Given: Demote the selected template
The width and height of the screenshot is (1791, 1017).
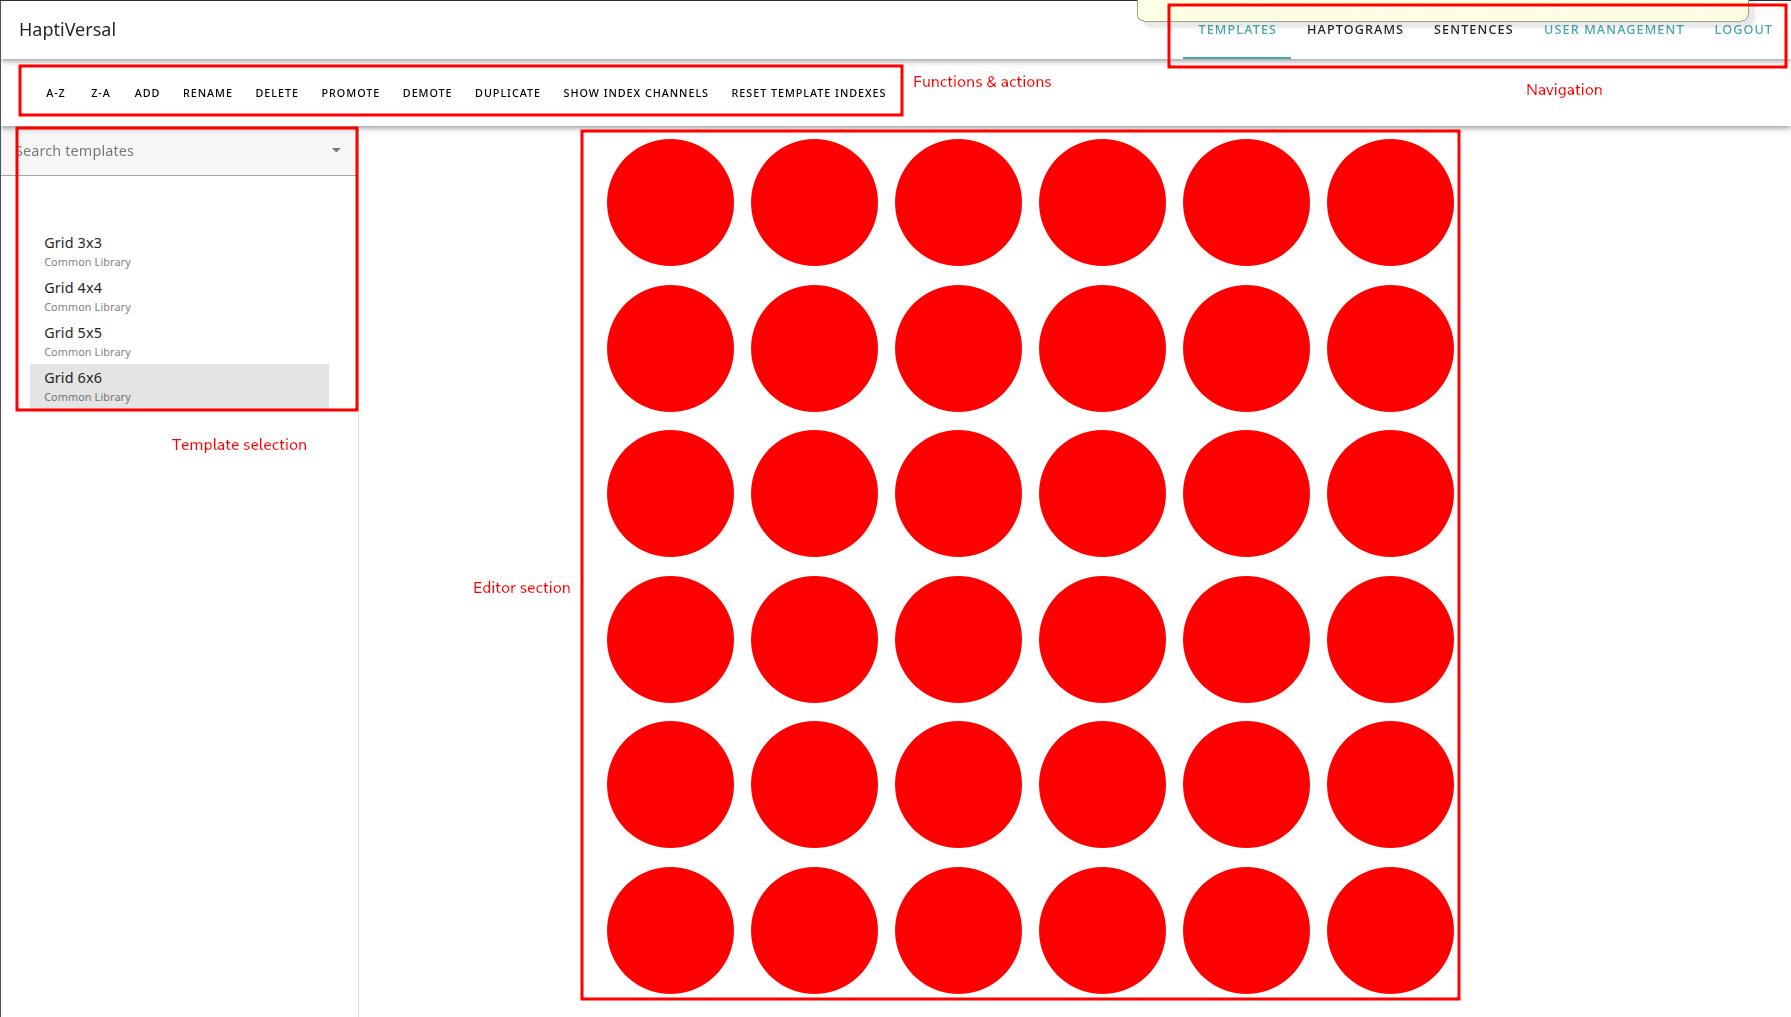Looking at the screenshot, I should [427, 92].
